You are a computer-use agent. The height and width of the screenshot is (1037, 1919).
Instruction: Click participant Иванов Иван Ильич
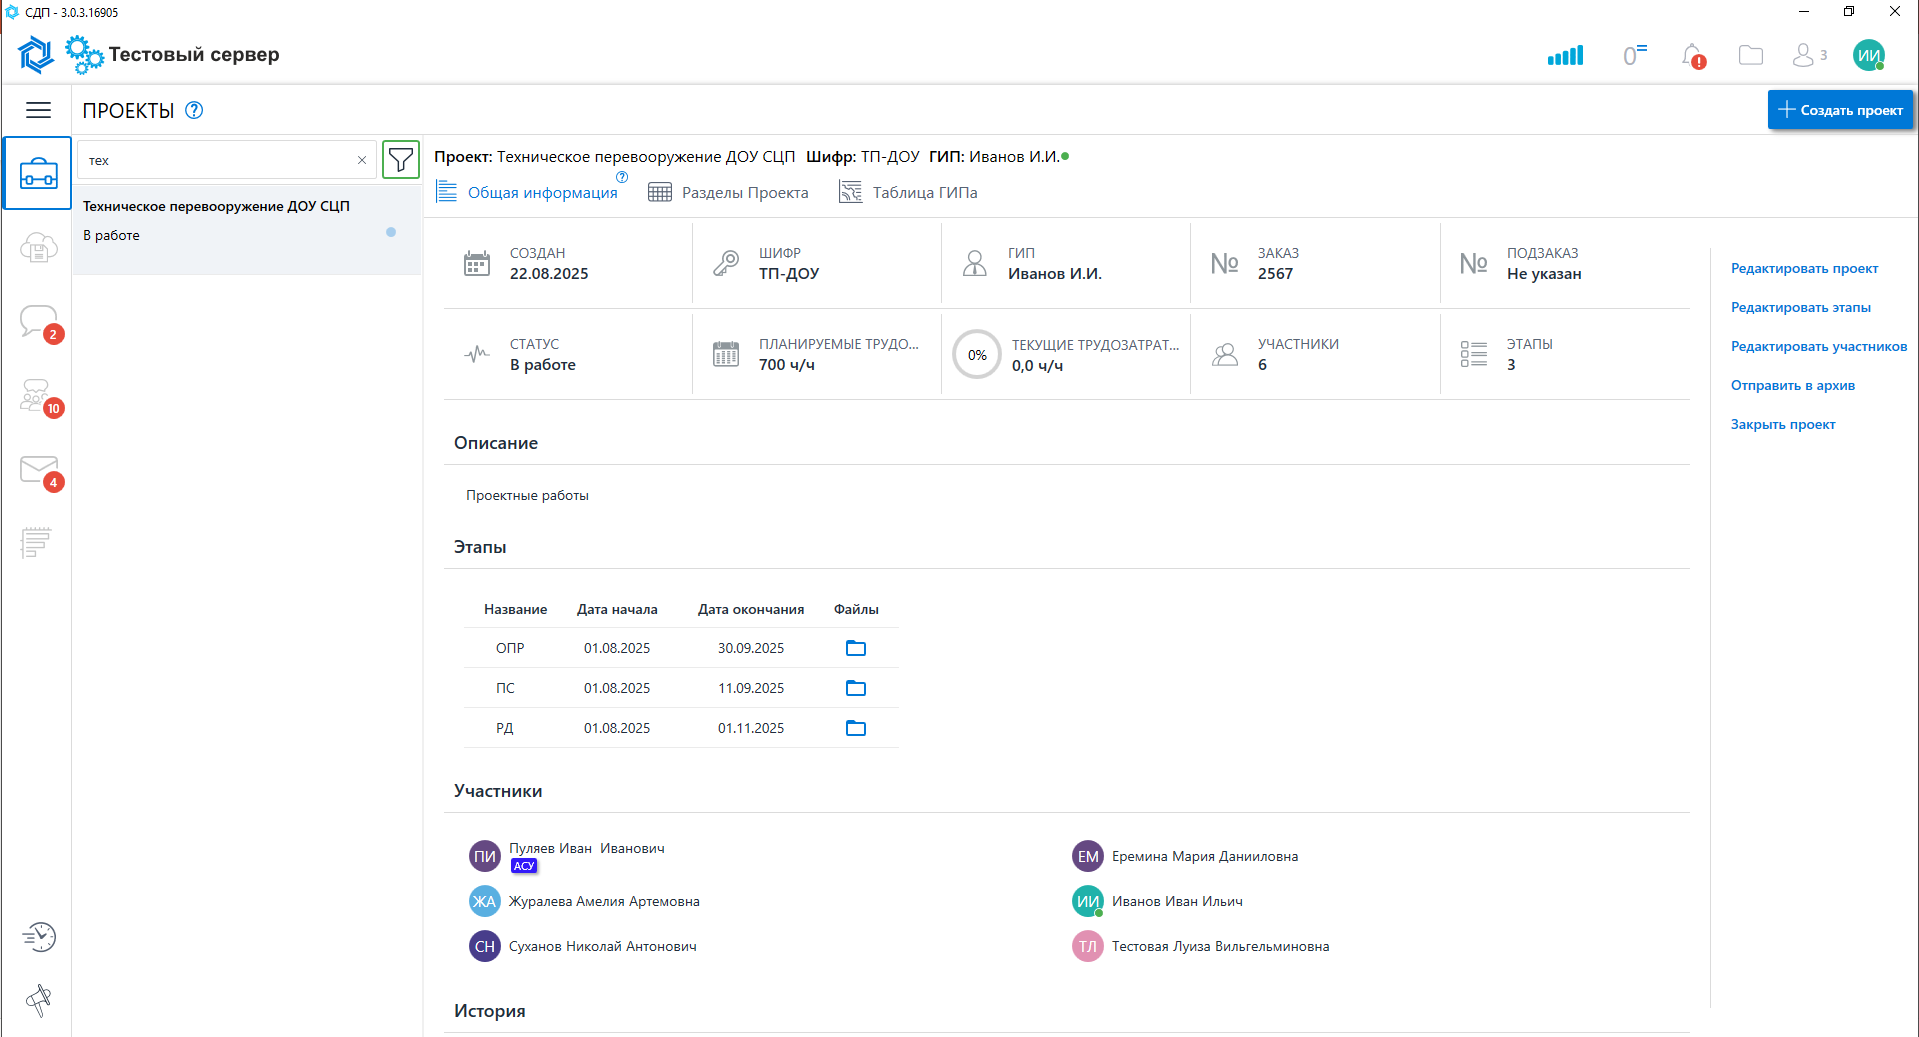pos(1177,901)
